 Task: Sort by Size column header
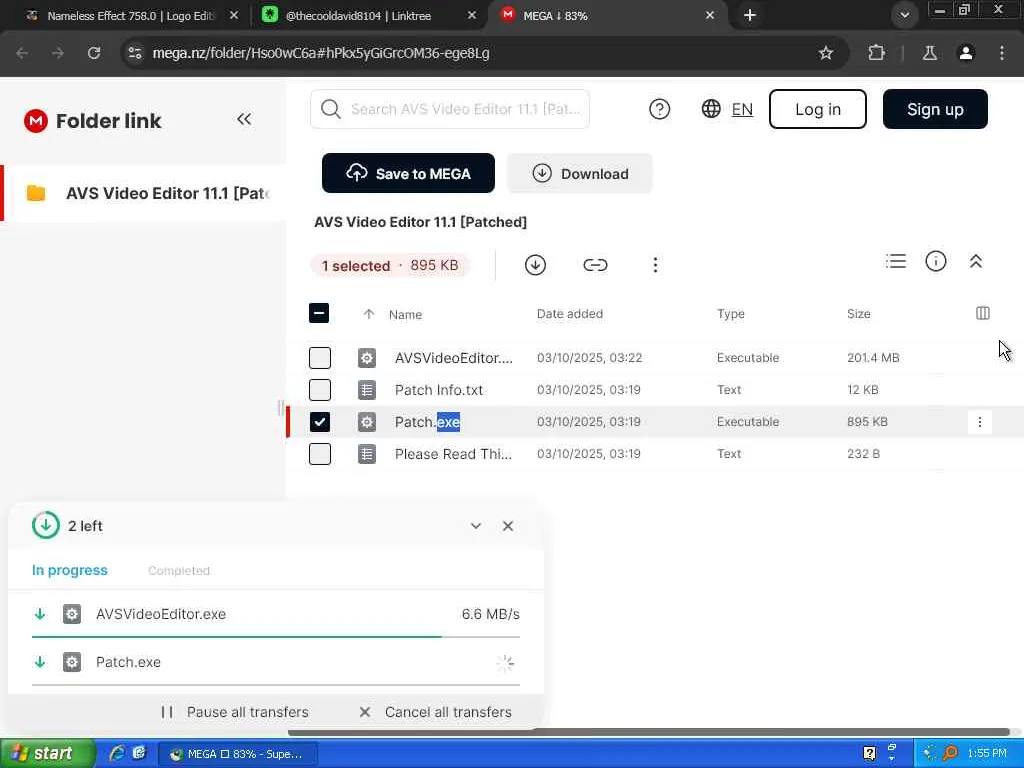(858, 314)
